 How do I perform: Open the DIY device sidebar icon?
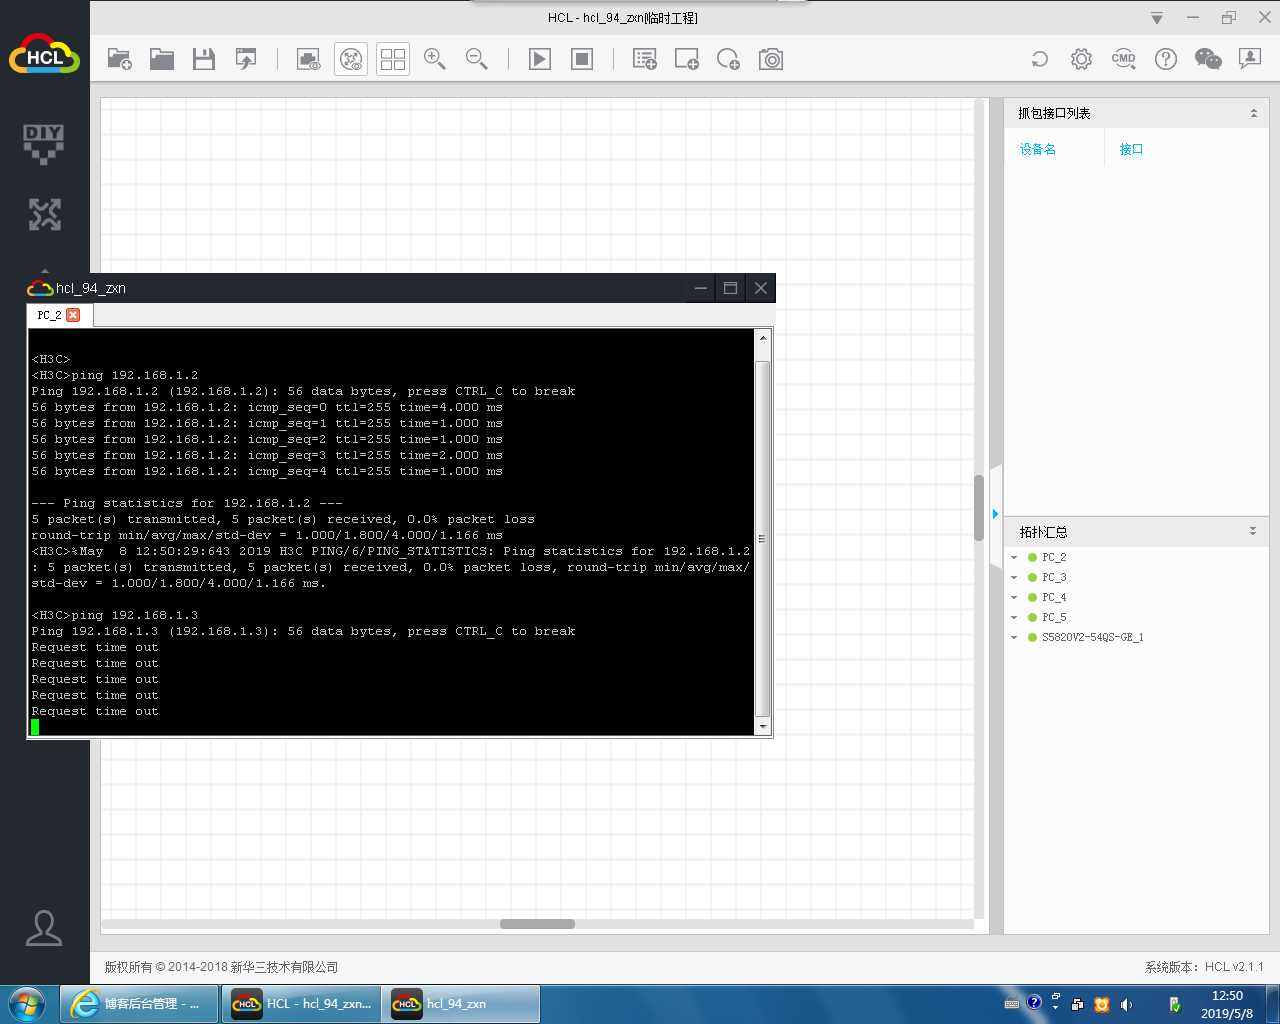(x=44, y=144)
